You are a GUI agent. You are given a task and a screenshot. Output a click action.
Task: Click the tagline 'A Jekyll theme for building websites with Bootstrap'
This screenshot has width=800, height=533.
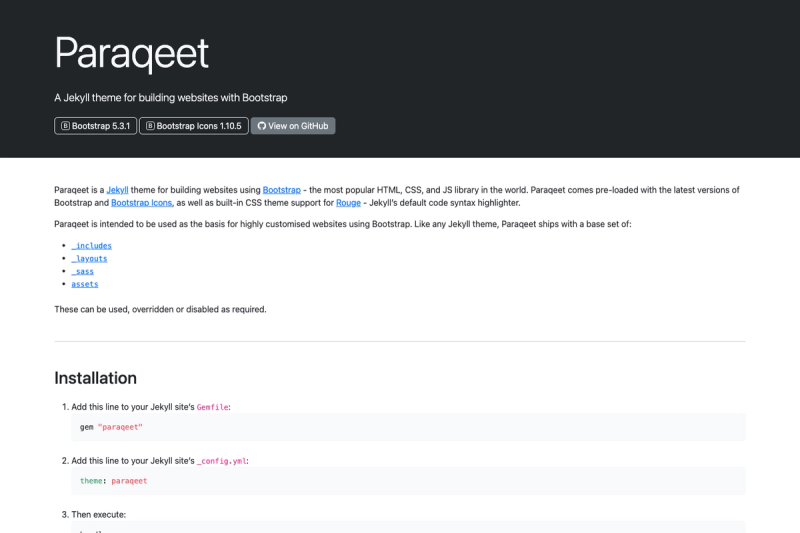coord(171,97)
